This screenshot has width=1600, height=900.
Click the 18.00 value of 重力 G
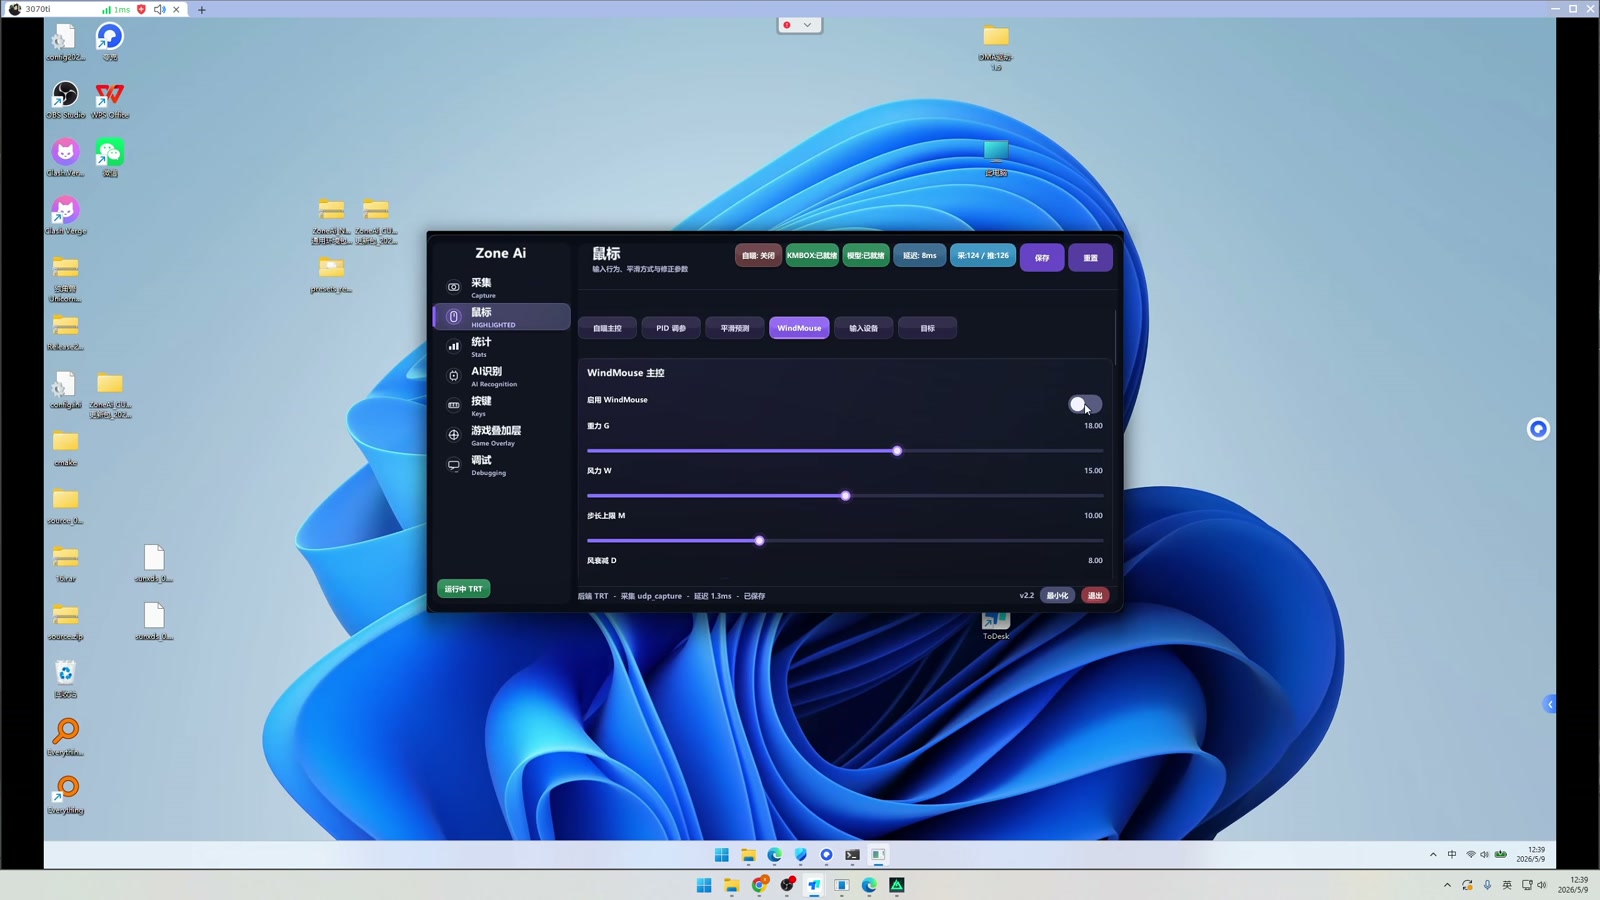pyautogui.click(x=1093, y=426)
